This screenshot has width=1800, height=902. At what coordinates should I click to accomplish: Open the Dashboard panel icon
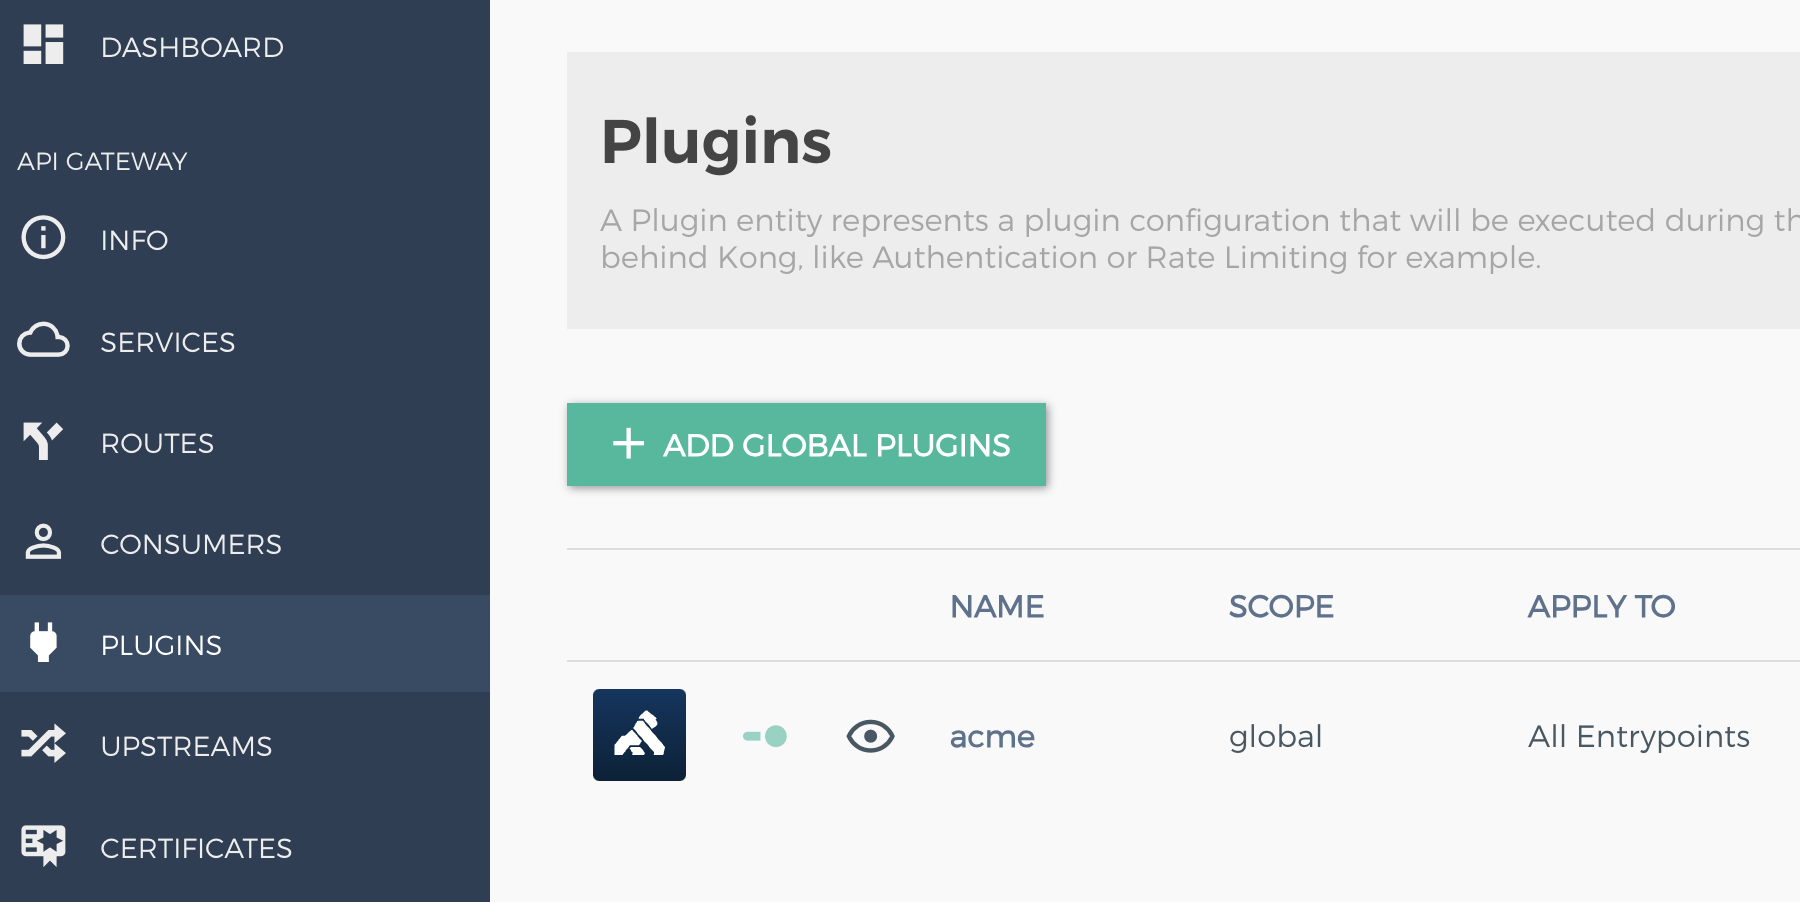pyautogui.click(x=42, y=45)
